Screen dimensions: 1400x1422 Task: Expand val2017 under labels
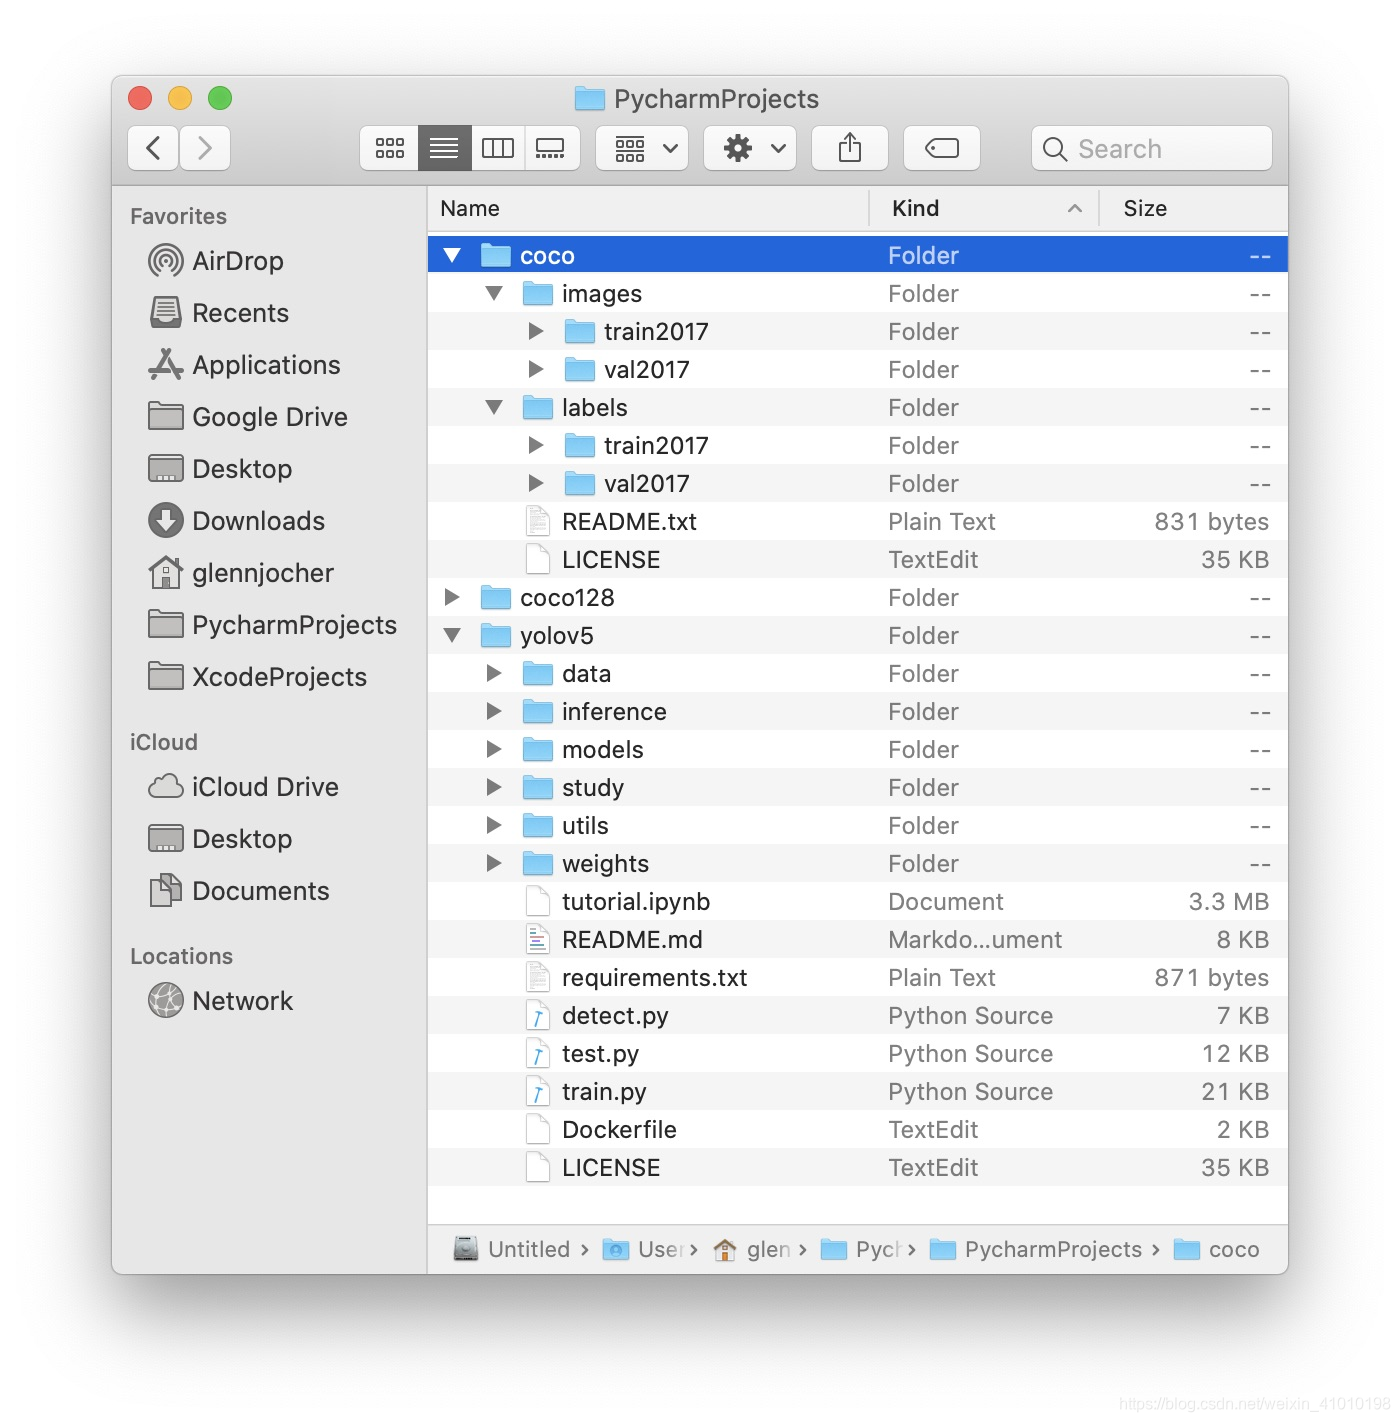(x=536, y=484)
